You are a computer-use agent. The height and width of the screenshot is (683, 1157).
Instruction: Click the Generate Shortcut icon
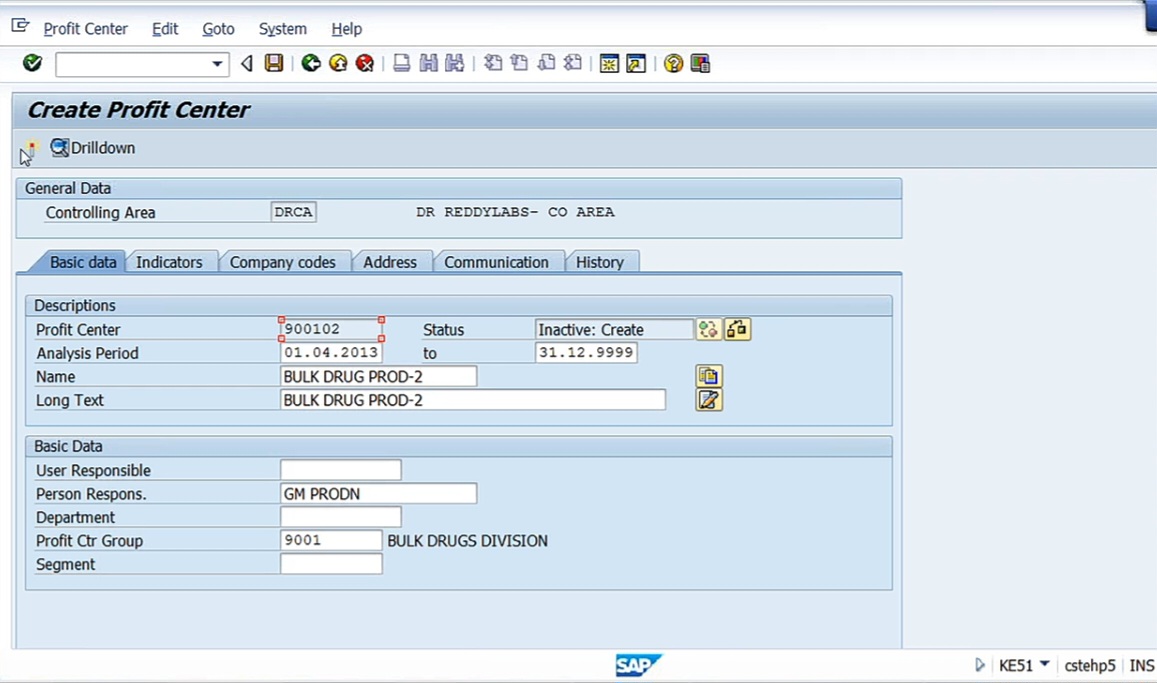point(636,63)
